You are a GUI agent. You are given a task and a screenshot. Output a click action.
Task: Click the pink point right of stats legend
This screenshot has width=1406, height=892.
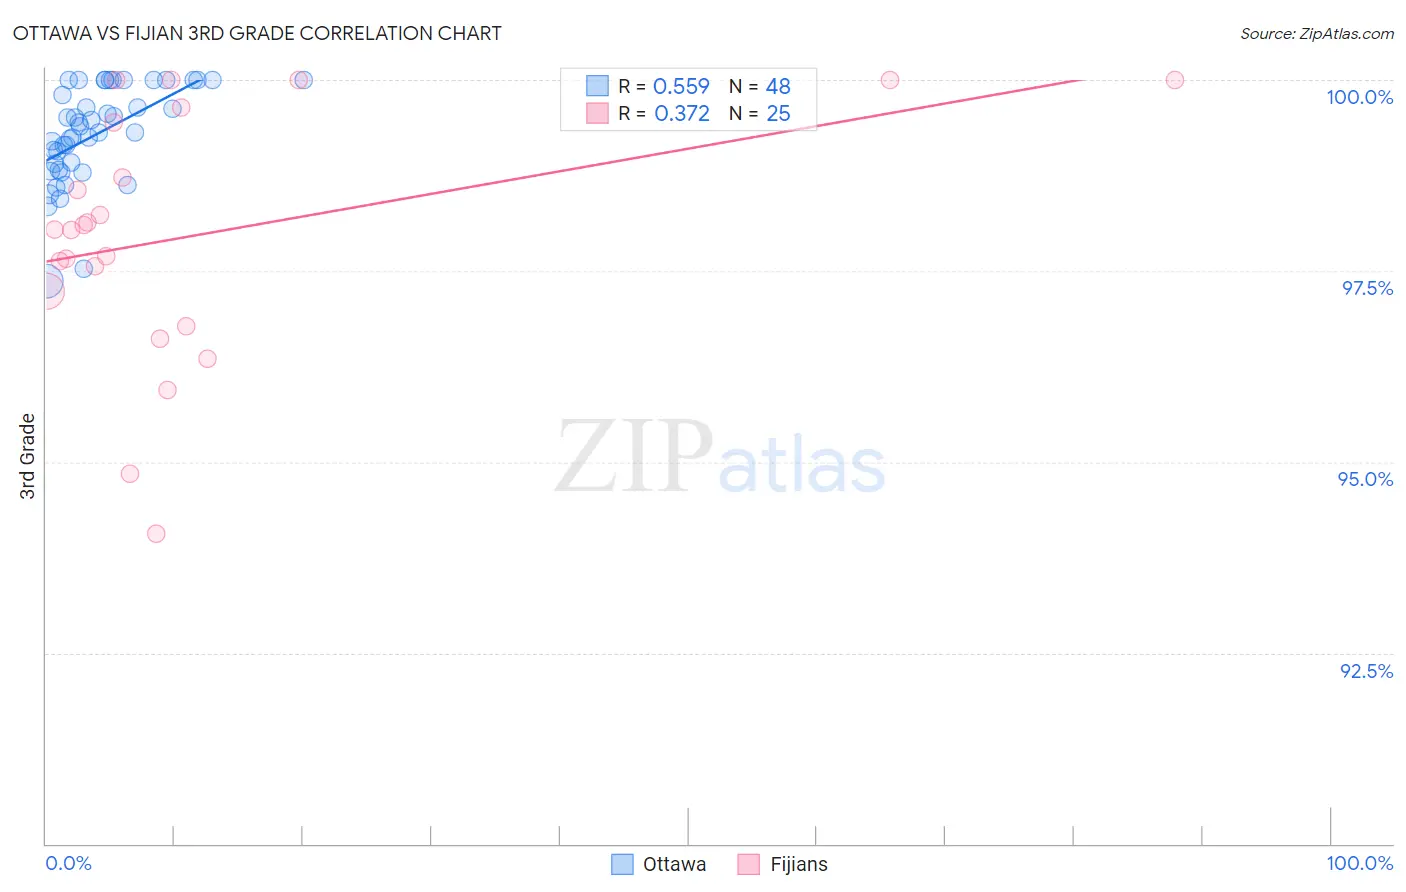[890, 80]
